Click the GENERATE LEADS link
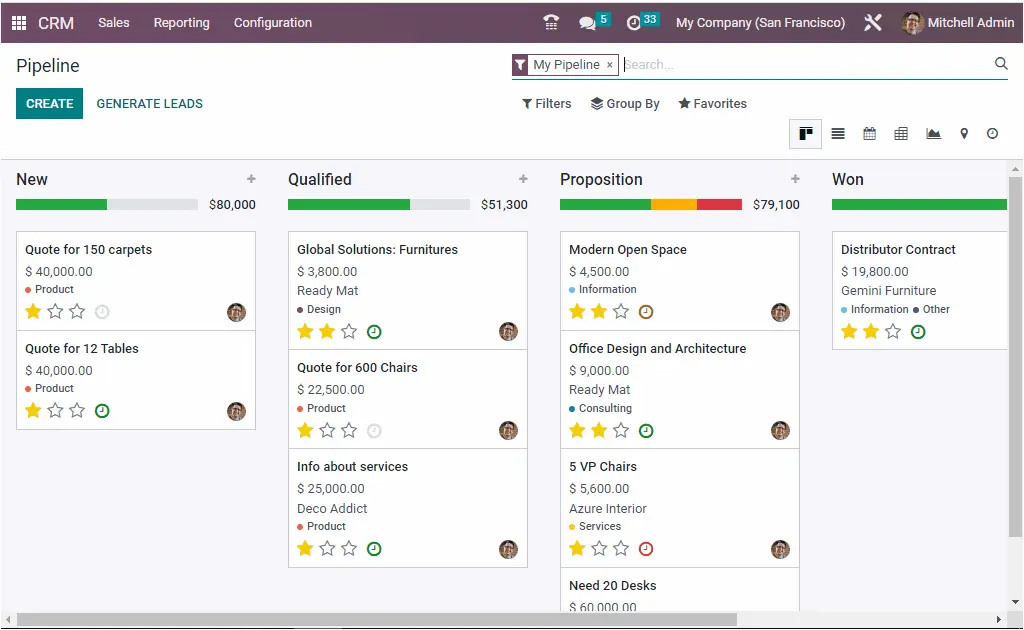 [x=149, y=103]
